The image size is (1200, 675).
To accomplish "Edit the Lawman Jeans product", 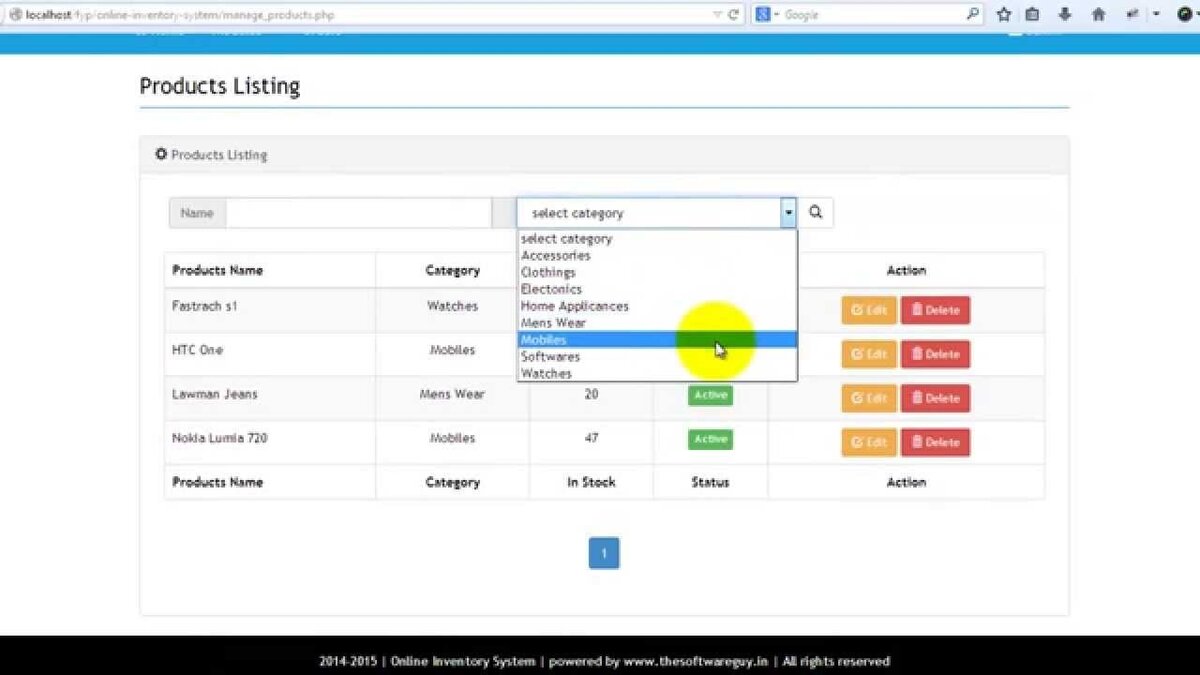I will coord(869,398).
